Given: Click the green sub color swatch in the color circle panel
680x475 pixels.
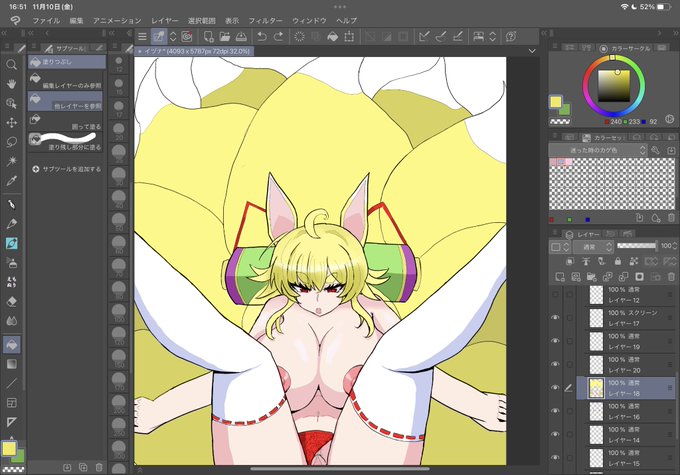Looking at the screenshot, I should [566, 110].
